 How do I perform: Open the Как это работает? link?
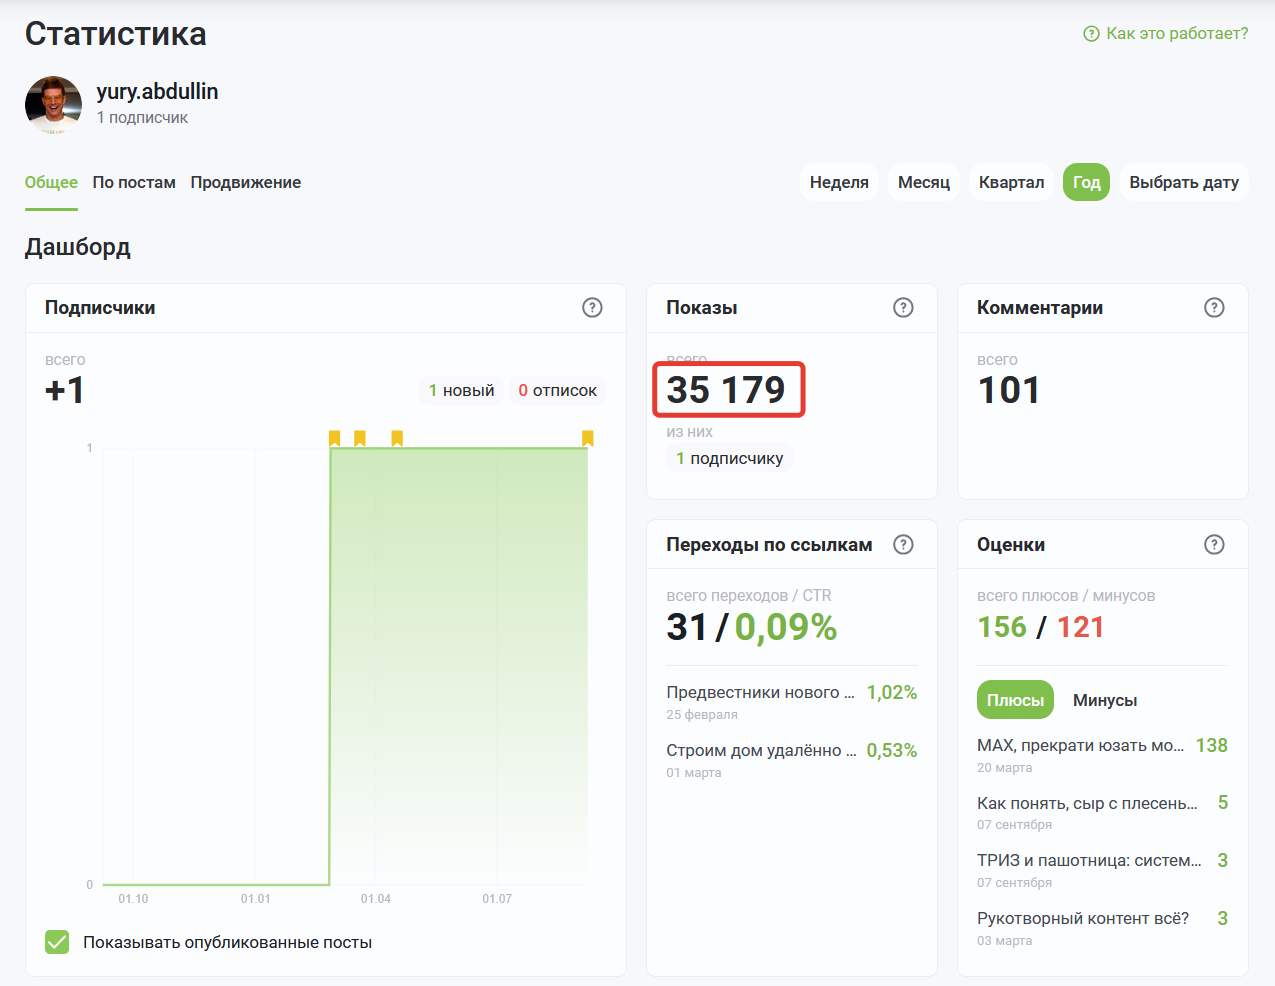1166,33
